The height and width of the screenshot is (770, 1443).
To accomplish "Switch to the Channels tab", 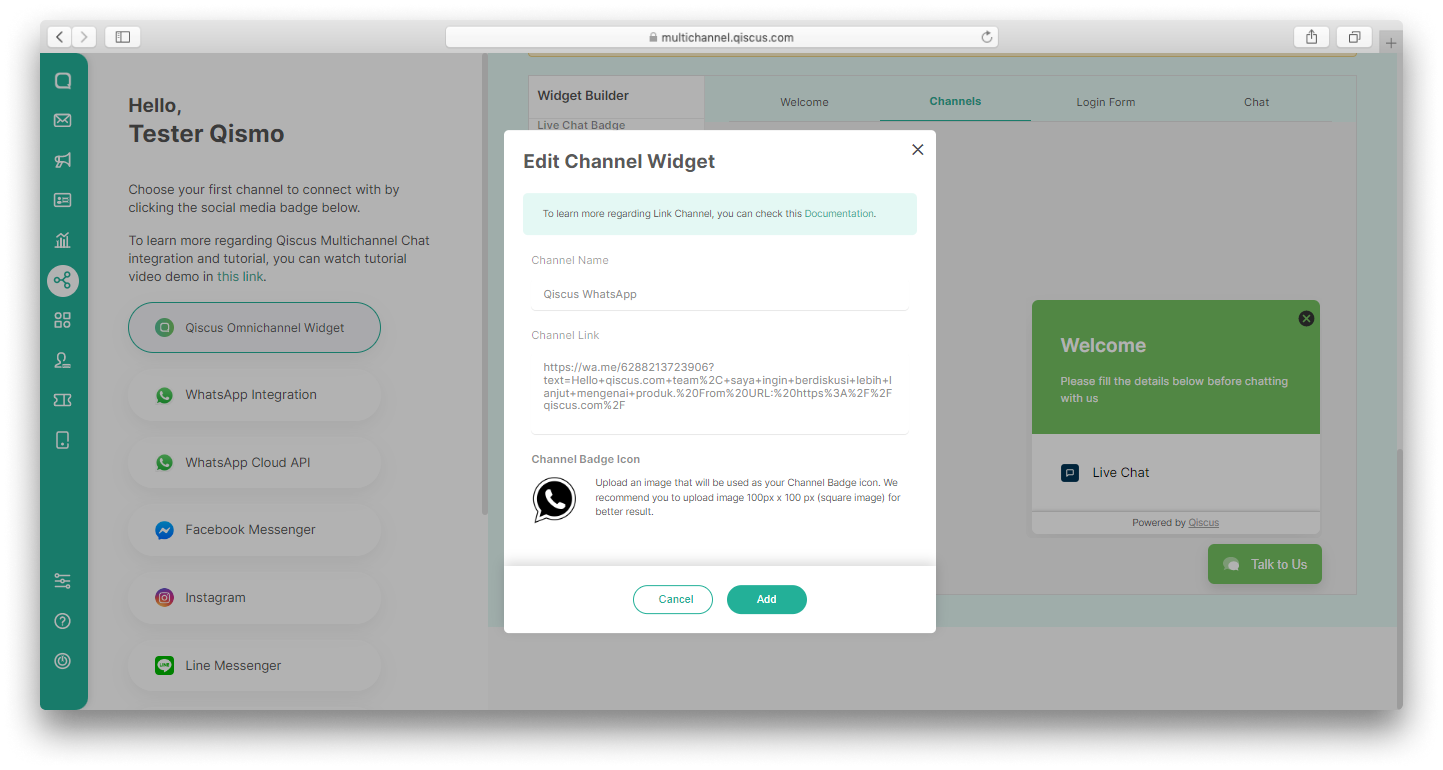I will tap(955, 101).
